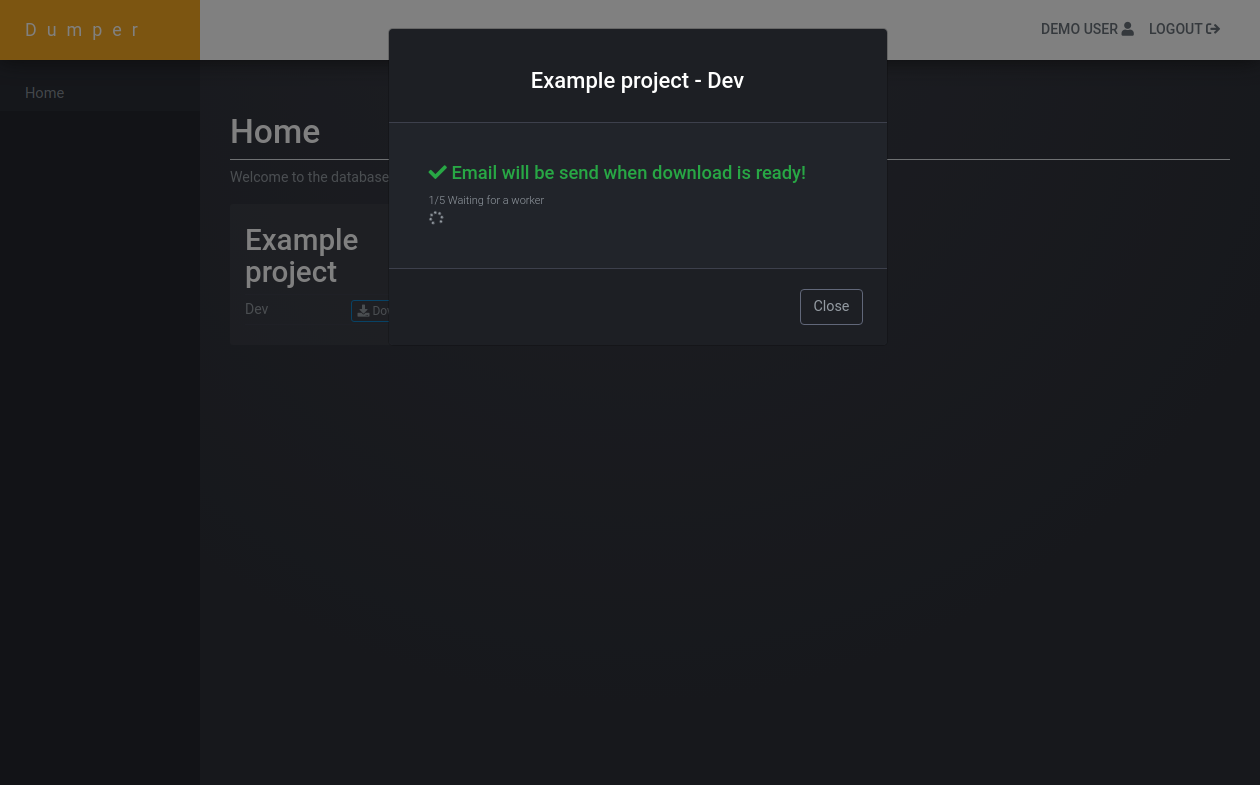Close the Example project - Dev dialog

point(831,307)
